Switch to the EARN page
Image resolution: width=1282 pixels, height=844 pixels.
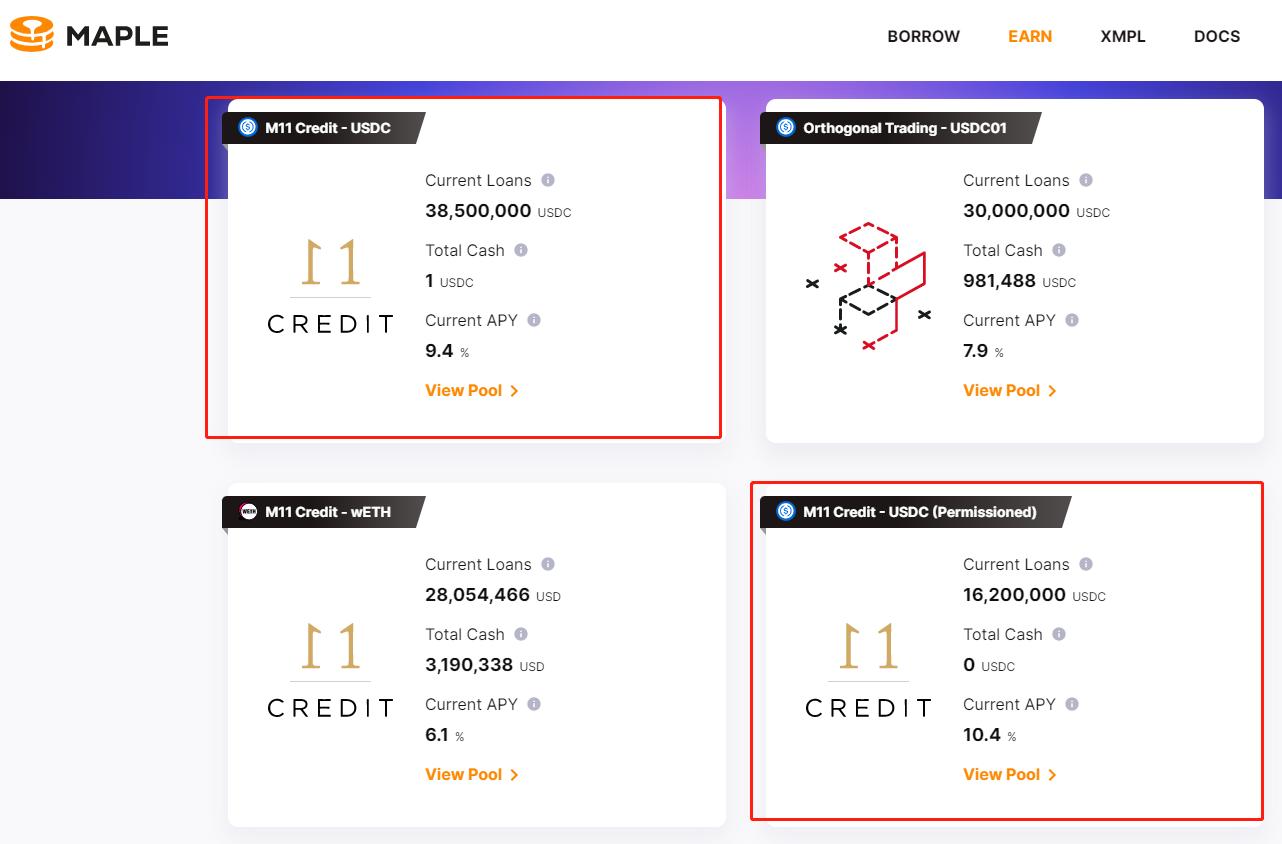point(1030,36)
